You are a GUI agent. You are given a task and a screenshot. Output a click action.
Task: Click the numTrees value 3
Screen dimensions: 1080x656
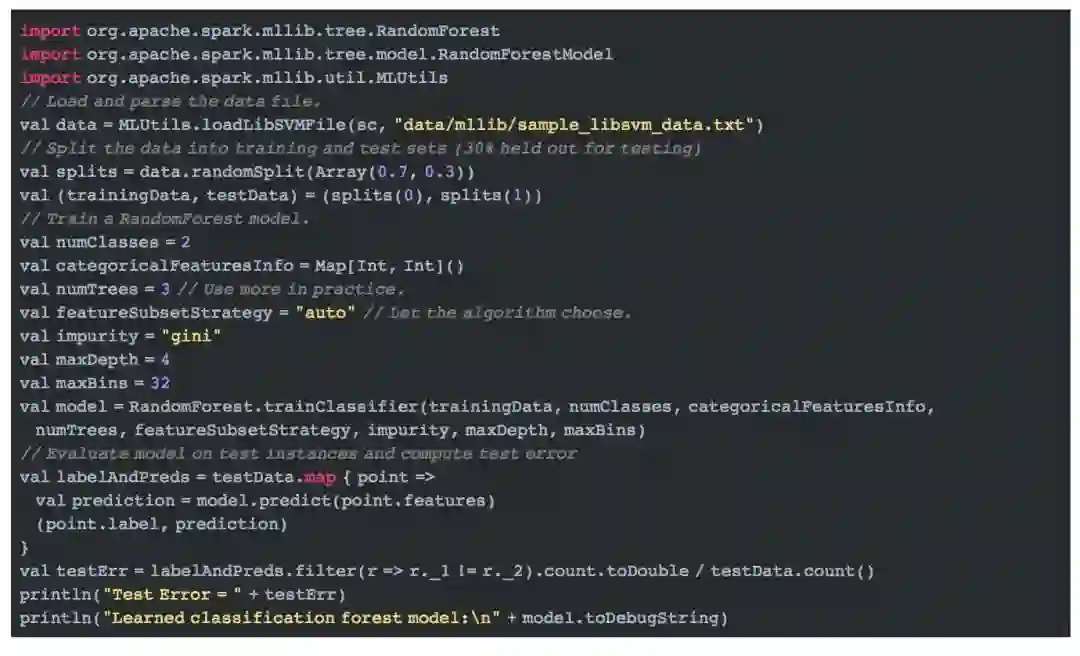(165, 289)
